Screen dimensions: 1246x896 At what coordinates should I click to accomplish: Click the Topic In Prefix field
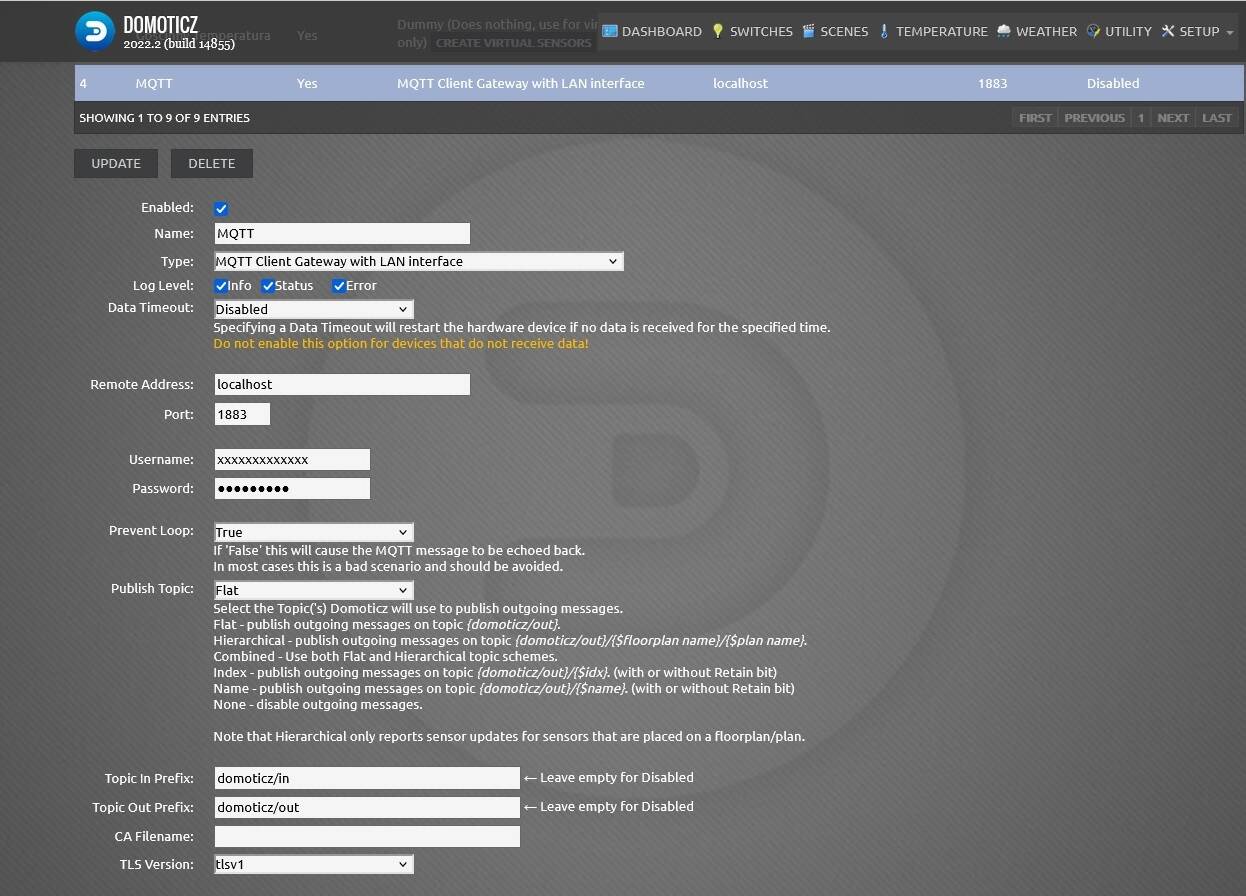pos(367,778)
